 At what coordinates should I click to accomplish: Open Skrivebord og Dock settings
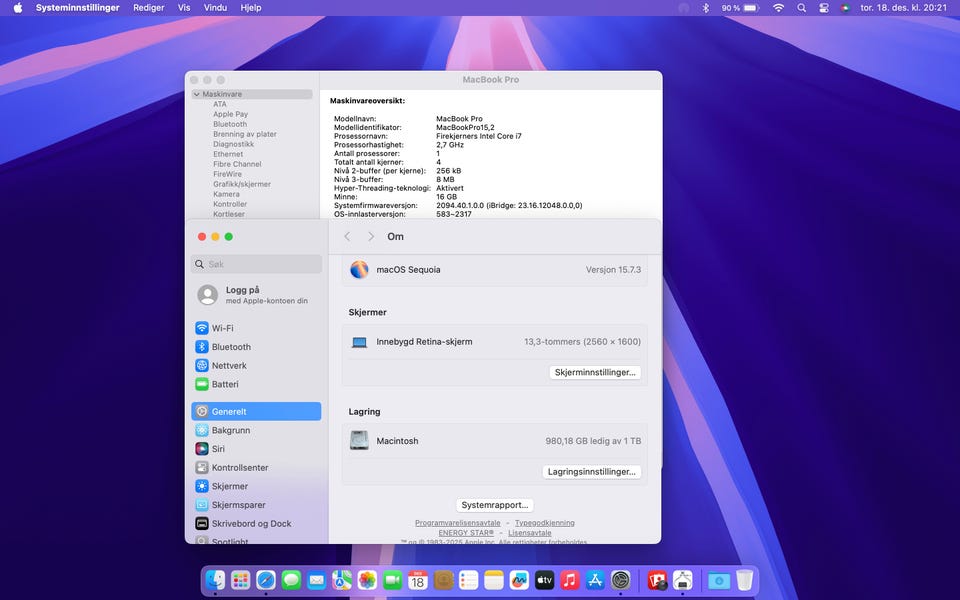(251, 523)
